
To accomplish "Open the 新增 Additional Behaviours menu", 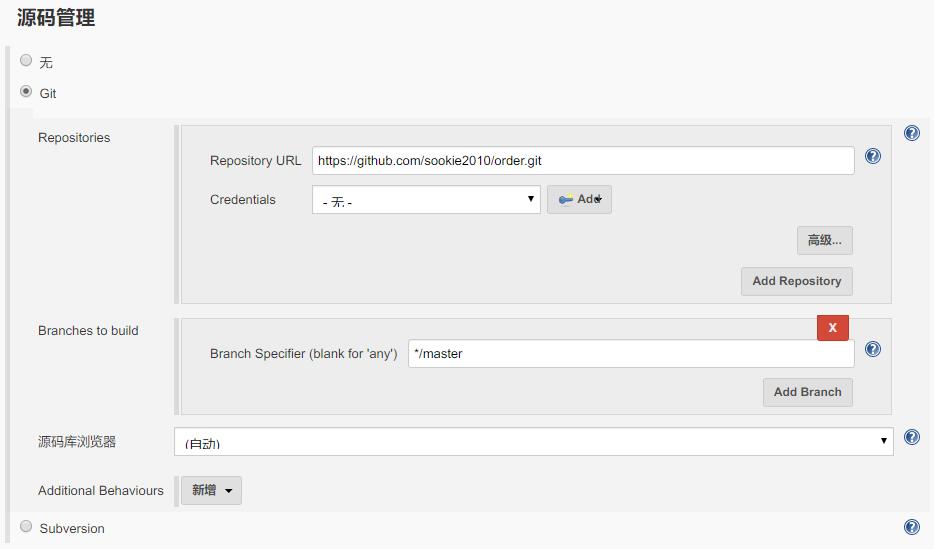I will click(211, 490).
